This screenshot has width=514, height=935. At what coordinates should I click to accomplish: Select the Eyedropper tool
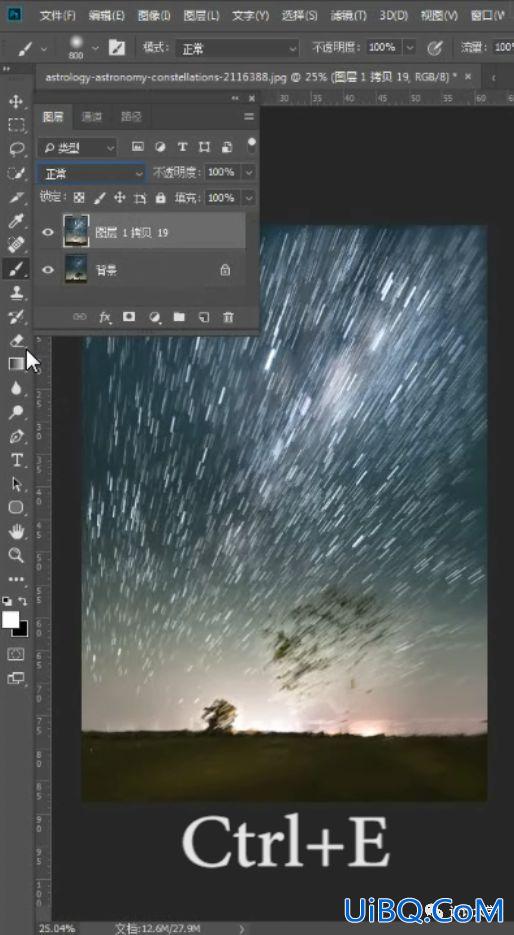[16, 221]
